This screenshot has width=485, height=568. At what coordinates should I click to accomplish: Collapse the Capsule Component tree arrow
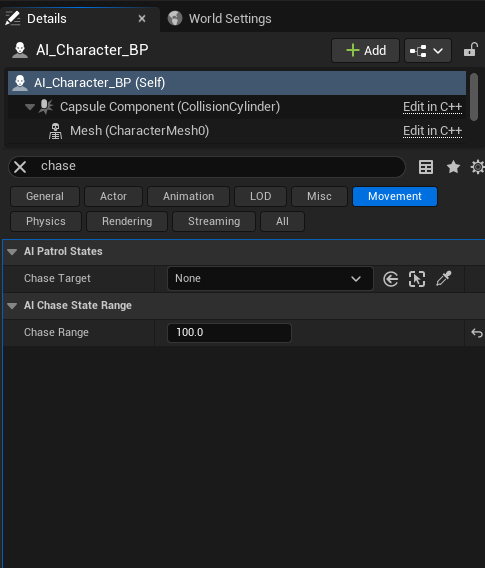click(30, 107)
